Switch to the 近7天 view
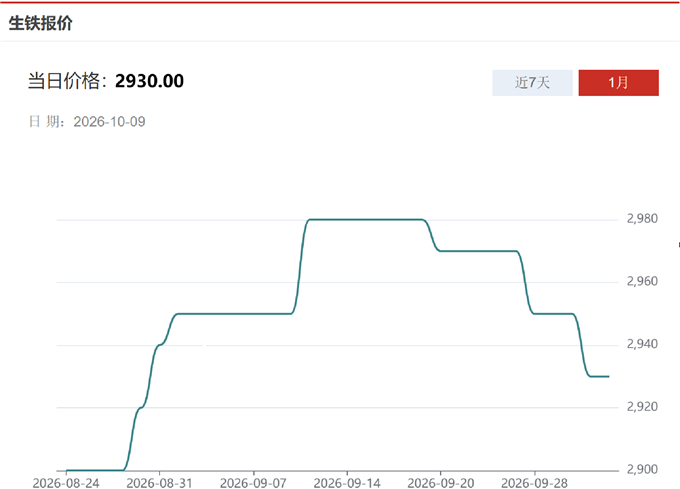The width and height of the screenshot is (680, 489). (x=532, y=82)
